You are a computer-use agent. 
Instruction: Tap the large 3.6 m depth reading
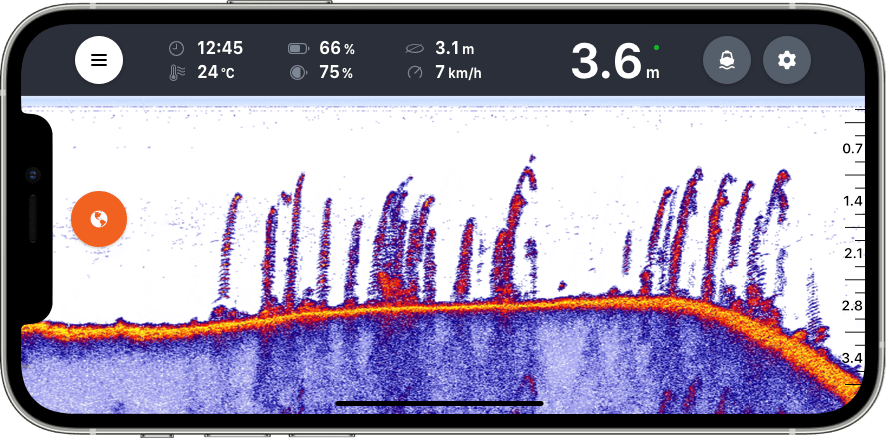(x=614, y=62)
